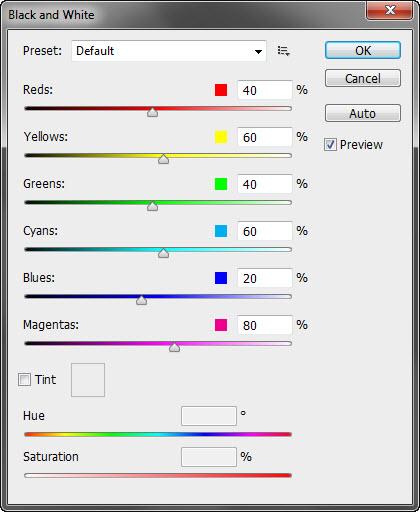This screenshot has width=420, height=512.
Task: Click the cyan color swatch
Action: coord(221,231)
